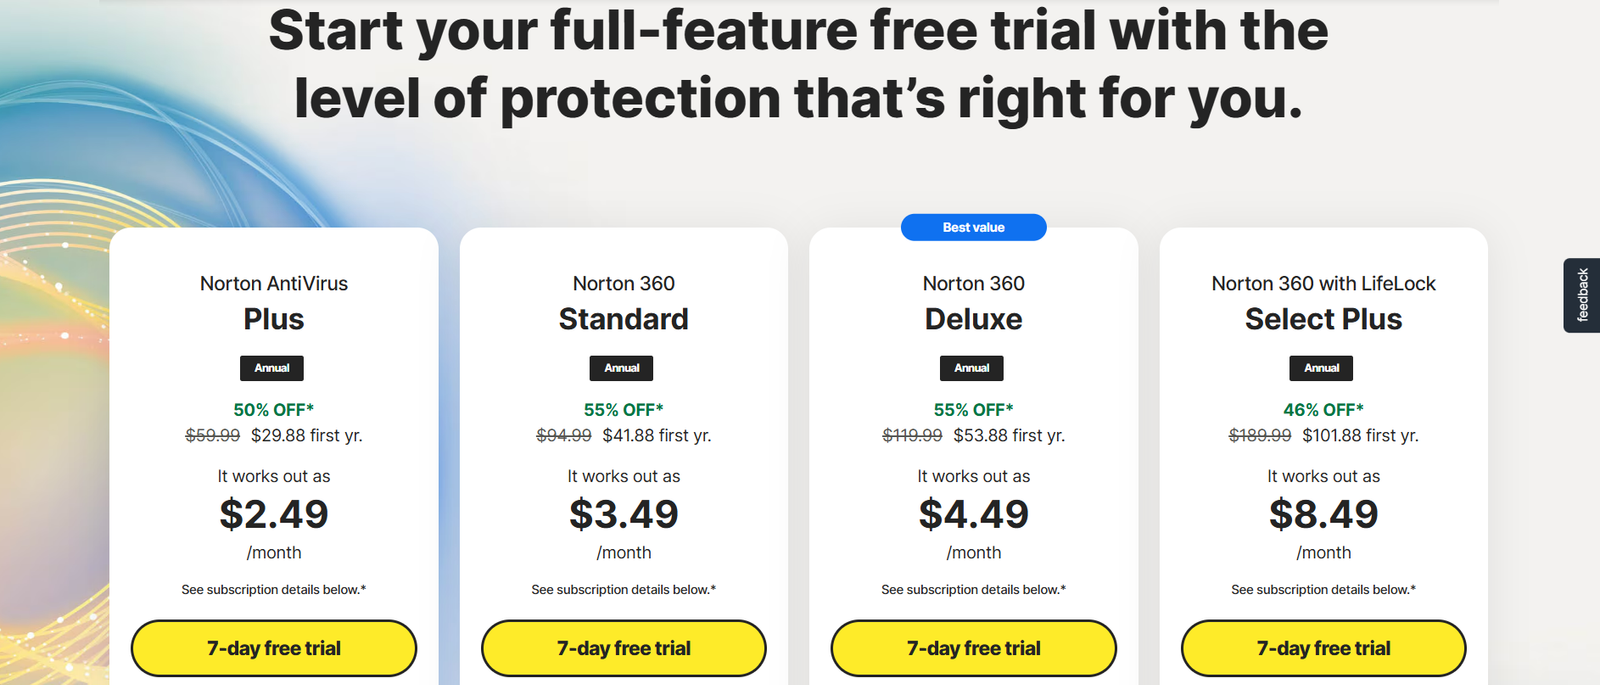Click the Best value badge
1600x685 pixels.
pyautogui.click(x=974, y=228)
